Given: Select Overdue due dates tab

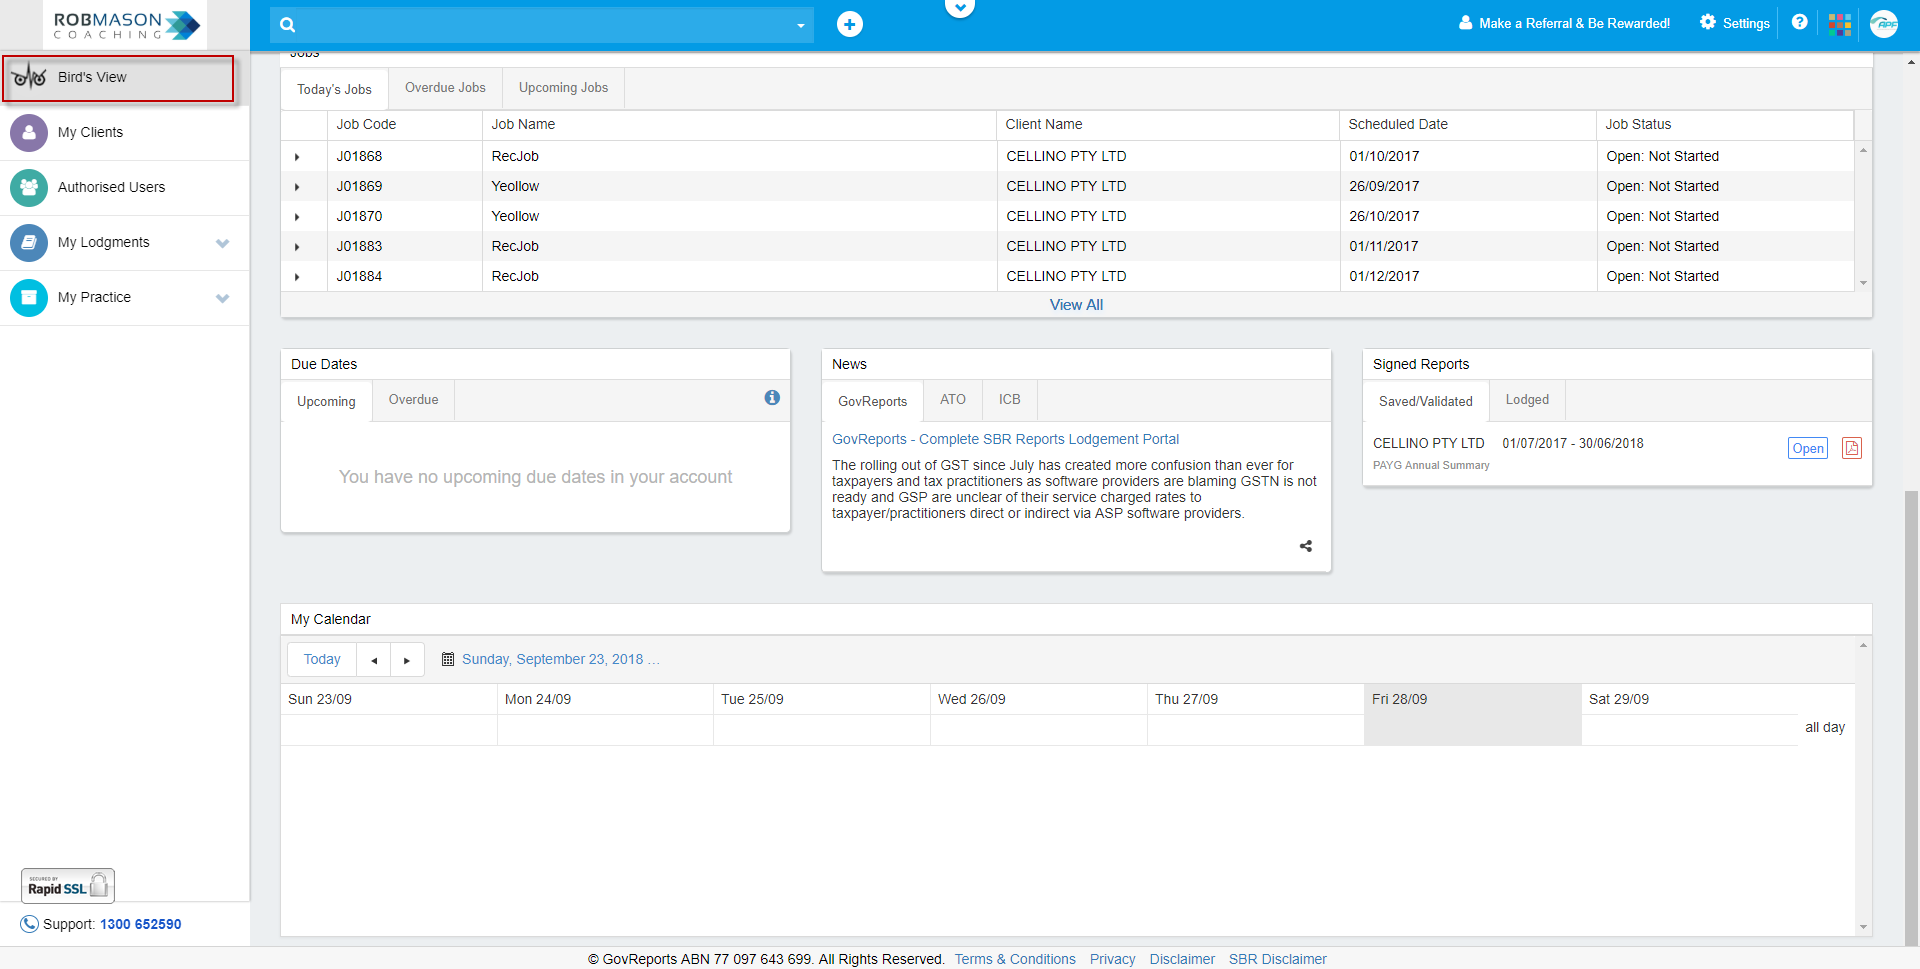Looking at the screenshot, I should (x=413, y=400).
